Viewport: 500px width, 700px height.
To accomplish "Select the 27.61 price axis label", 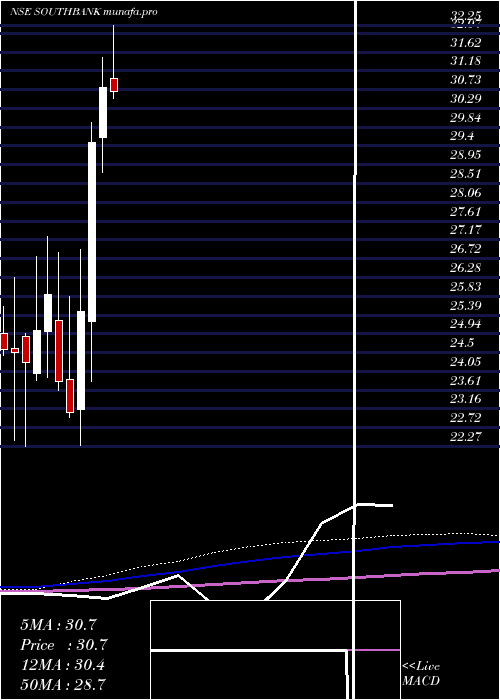I will (466, 211).
